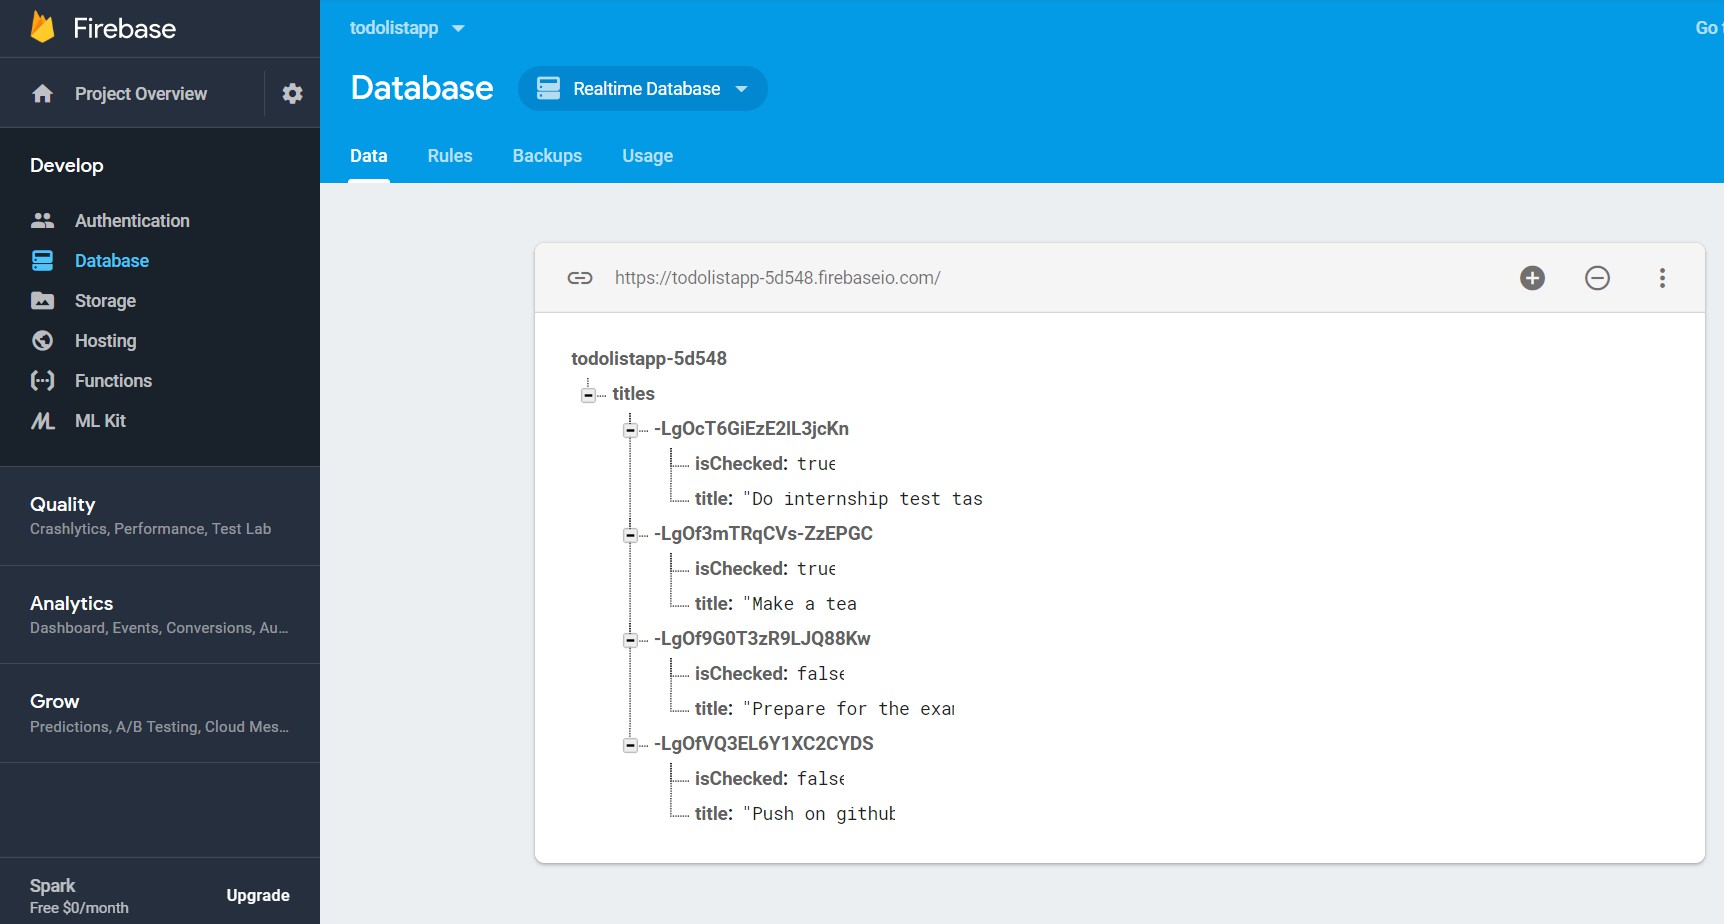Open Functions in the sidebar
This screenshot has height=924, width=1724.
113,380
